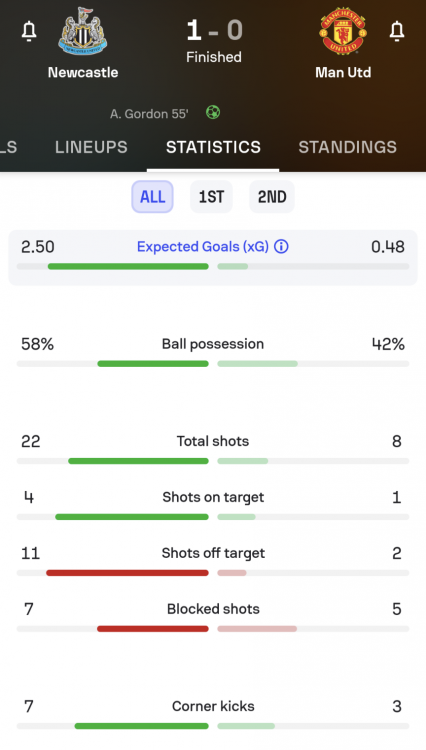Switch to the STANDINGS tab
Screen dimensions: 426x750
coord(348,147)
